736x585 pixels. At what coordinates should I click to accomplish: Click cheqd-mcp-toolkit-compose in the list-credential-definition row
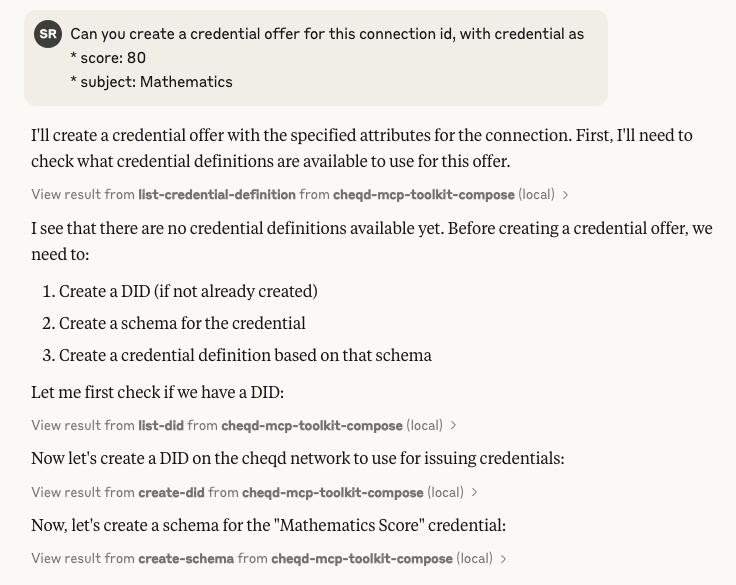pos(423,195)
